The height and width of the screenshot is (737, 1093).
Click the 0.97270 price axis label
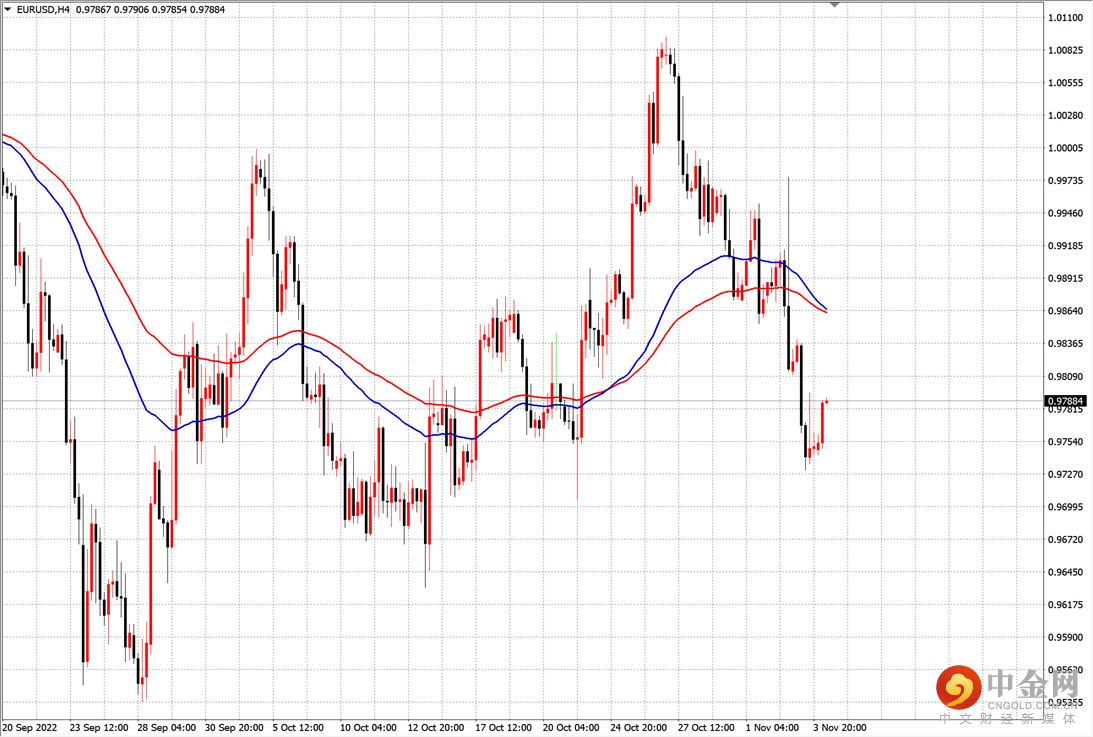click(x=1066, y=474)
